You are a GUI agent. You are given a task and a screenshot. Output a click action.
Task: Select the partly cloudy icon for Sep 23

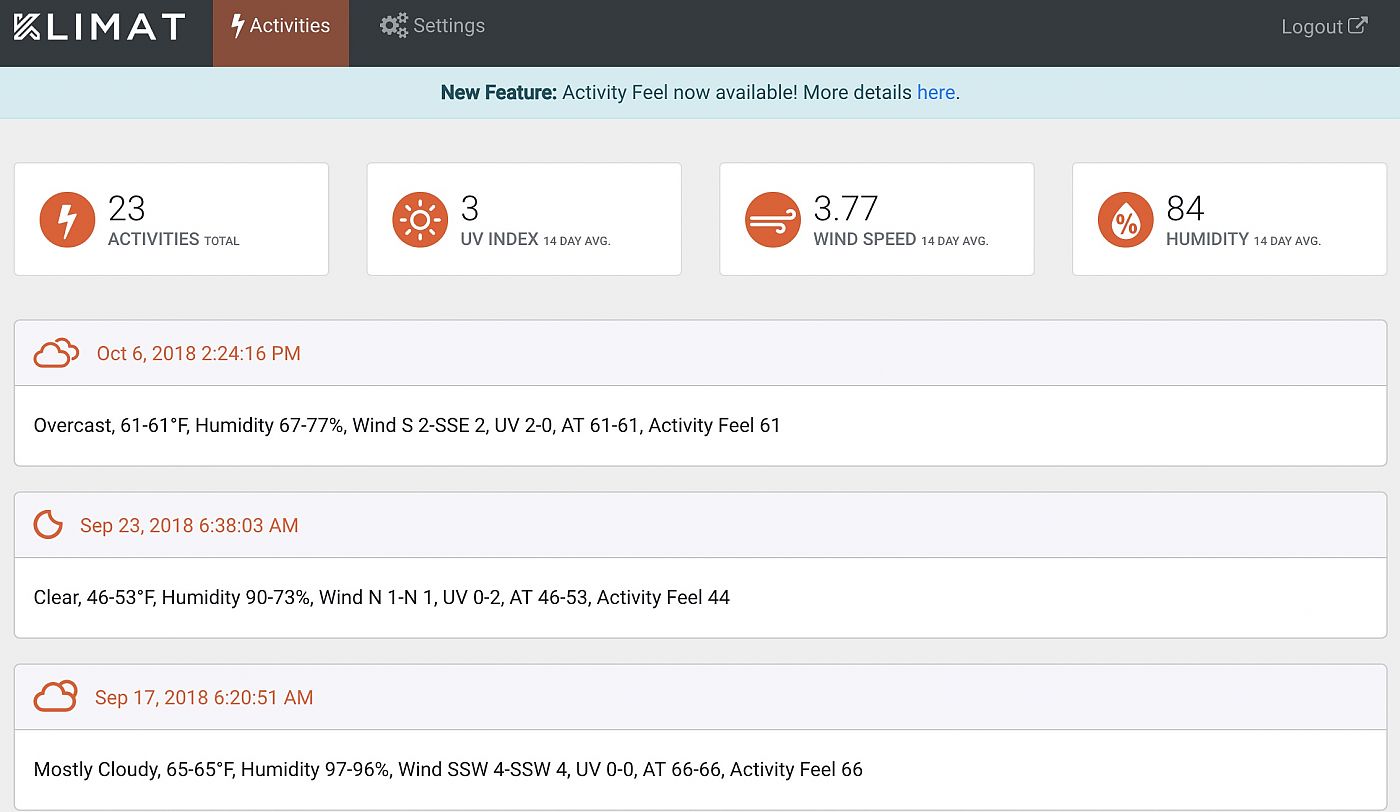(x=47, y=524)
